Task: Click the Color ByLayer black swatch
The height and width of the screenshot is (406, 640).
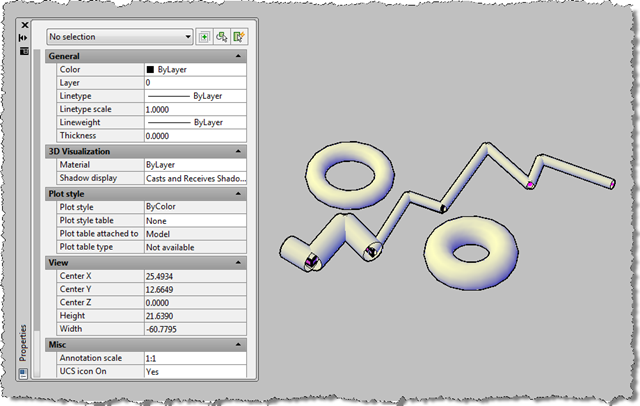Action: click(150, 70)
